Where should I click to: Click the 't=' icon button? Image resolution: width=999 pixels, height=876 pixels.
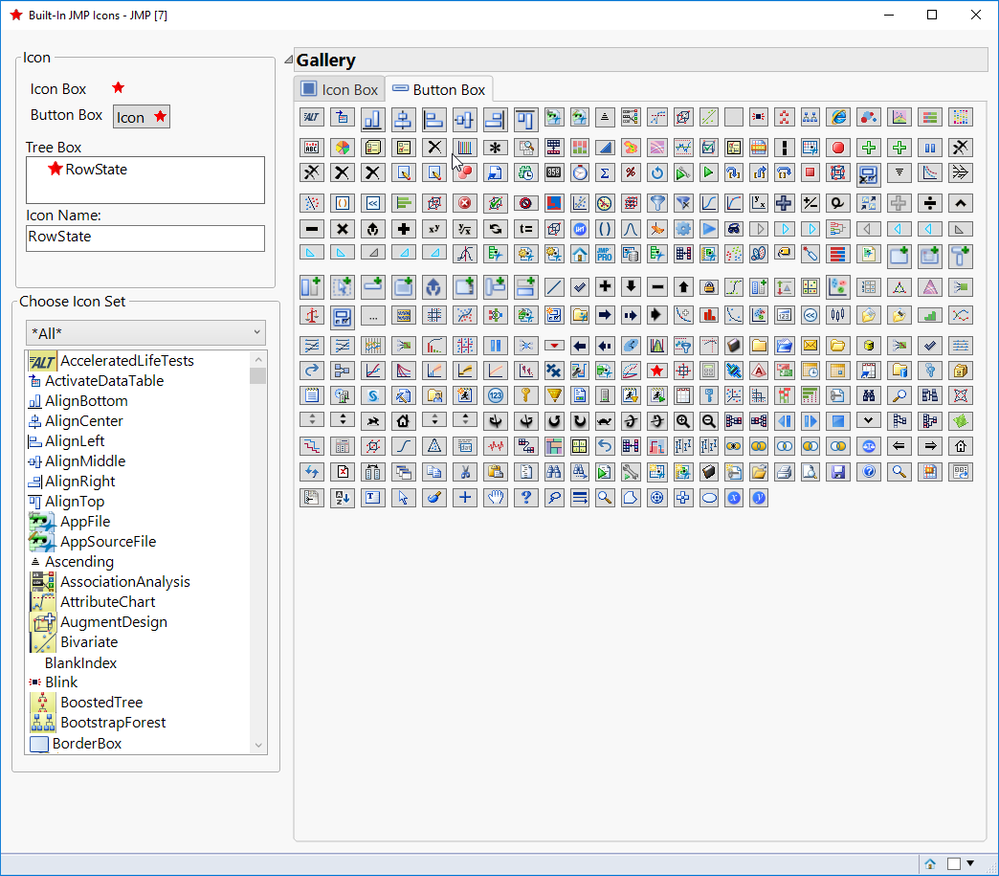click(526, 229)
